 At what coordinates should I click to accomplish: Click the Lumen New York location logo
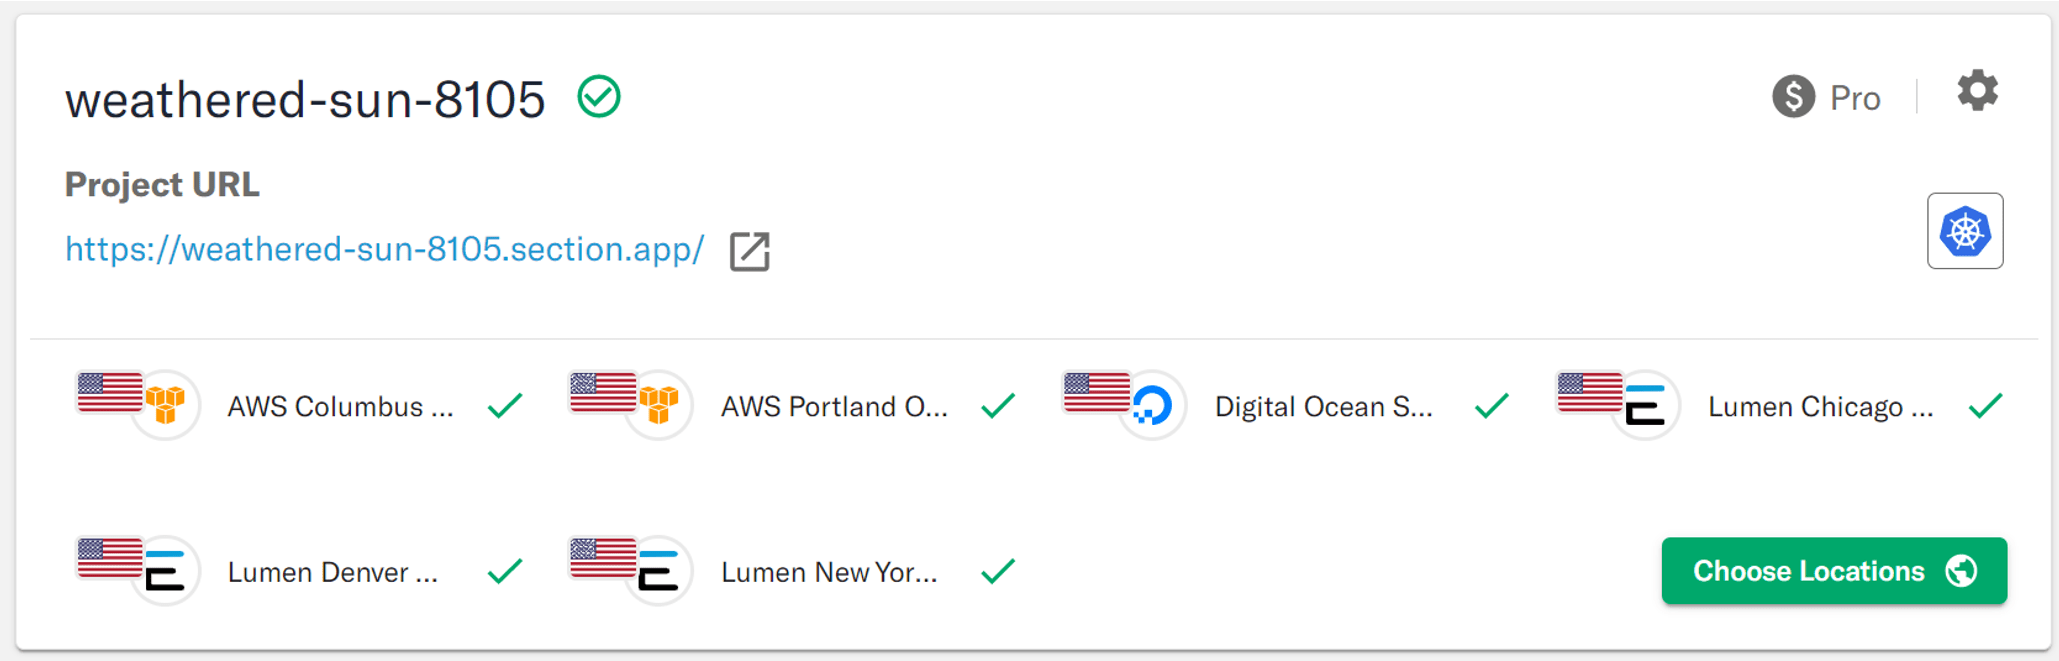click(659, 571)
